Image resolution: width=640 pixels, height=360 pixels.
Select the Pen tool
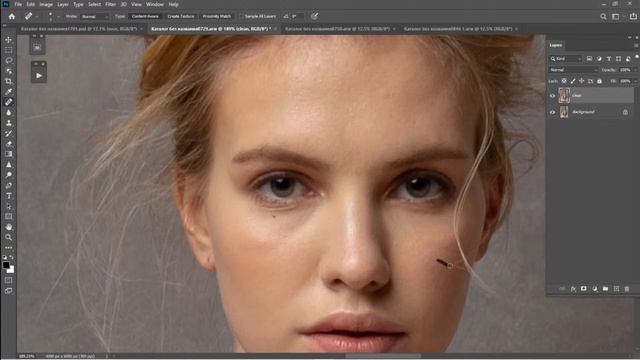pos(9,185)
